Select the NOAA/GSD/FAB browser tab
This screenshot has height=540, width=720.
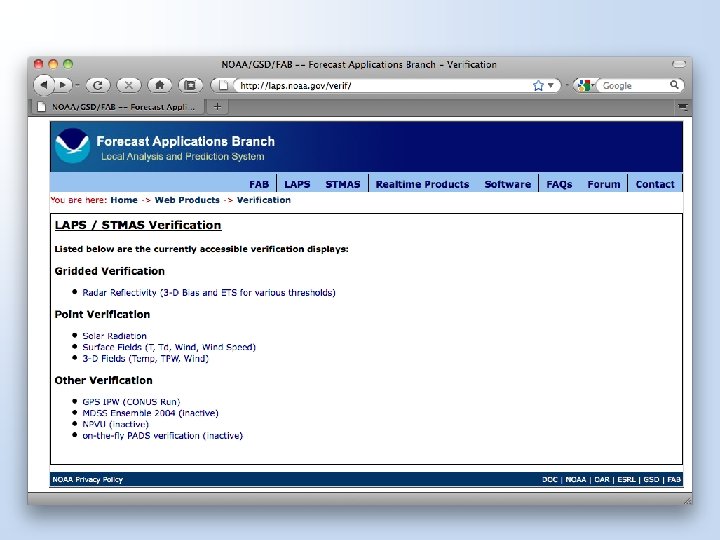118,107
